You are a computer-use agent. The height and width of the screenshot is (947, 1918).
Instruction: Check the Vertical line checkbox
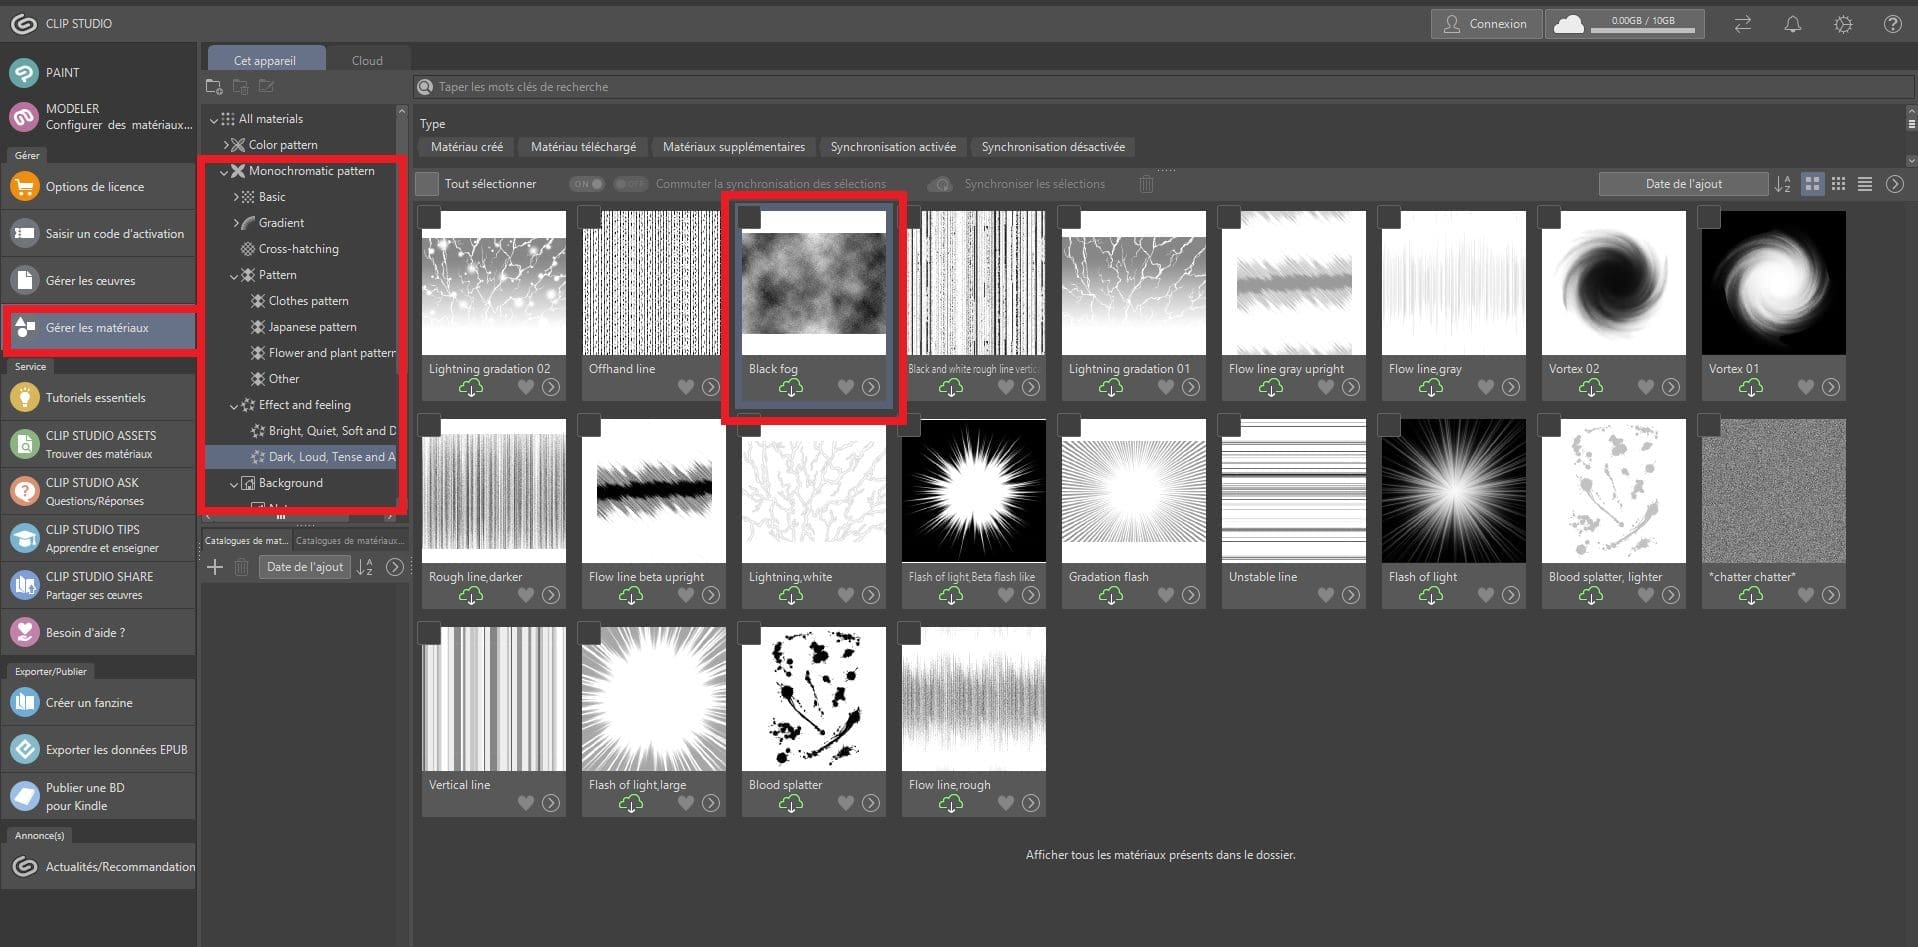coord(429,633)
